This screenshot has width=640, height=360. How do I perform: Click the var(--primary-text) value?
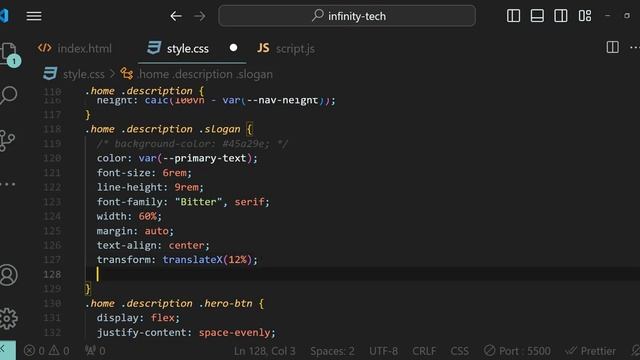click(x=195, y=158)
